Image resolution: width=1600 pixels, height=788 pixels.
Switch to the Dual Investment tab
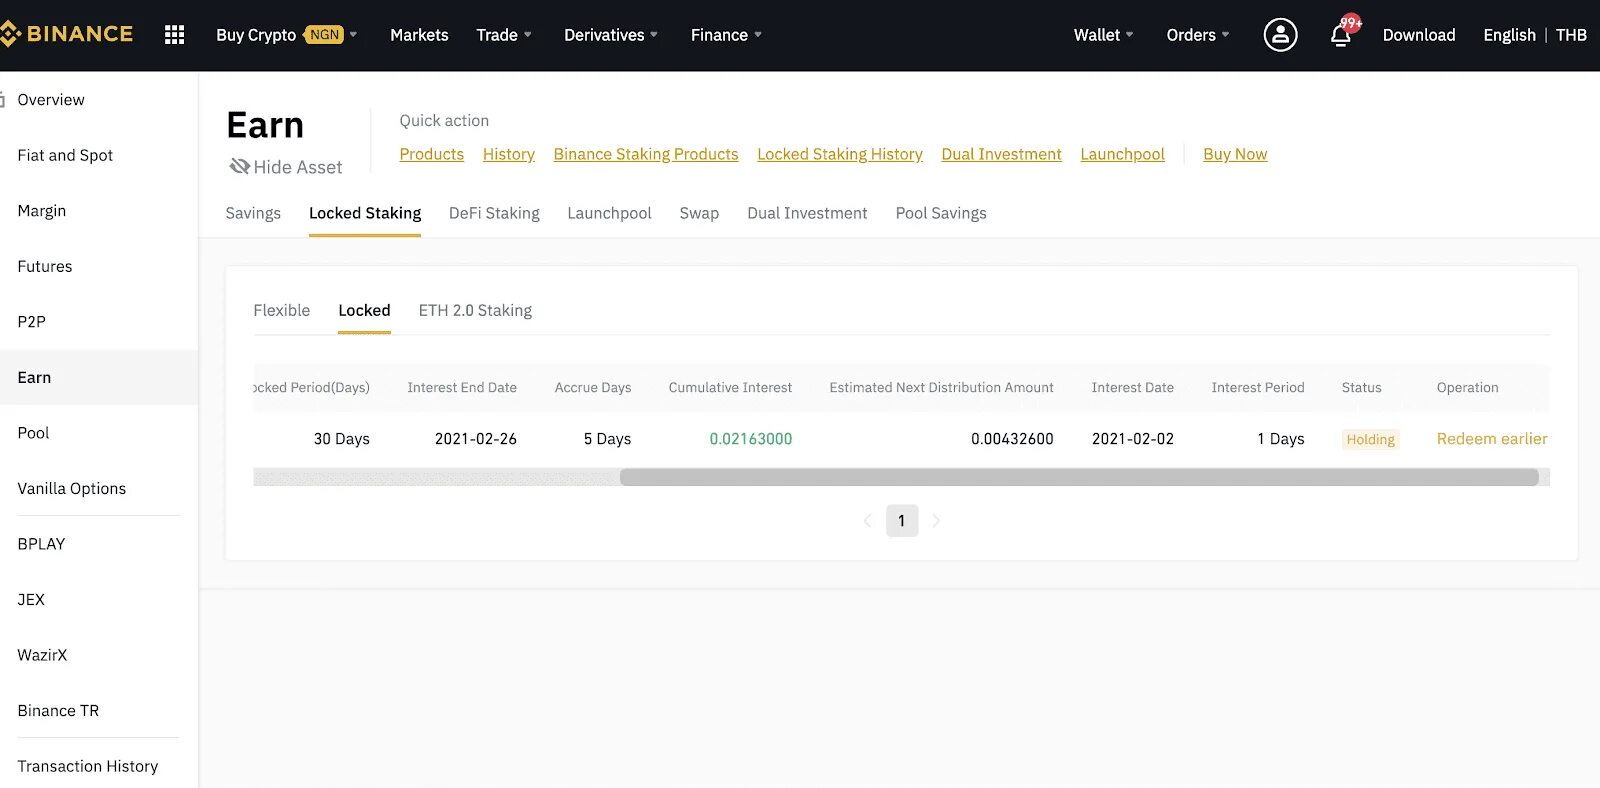(807, 213)
